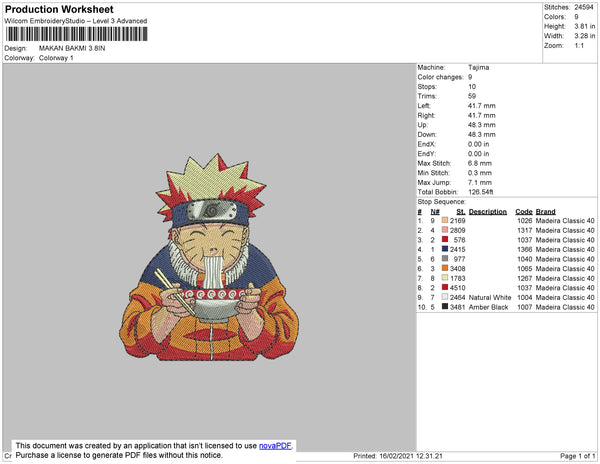Click the barcode under the title
600x464 pixels.
coord(77,34)
